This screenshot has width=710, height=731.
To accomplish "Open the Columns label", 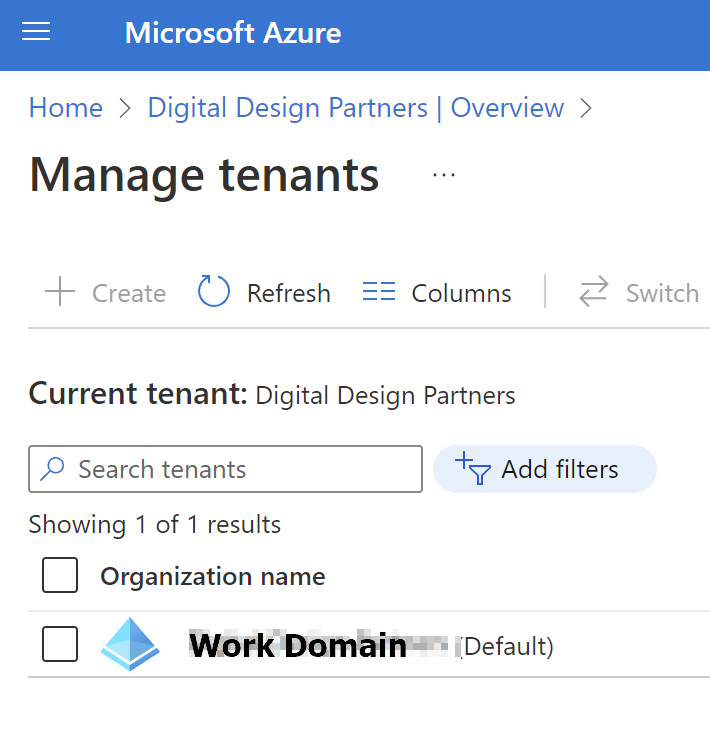I will [x=462, y=293].
